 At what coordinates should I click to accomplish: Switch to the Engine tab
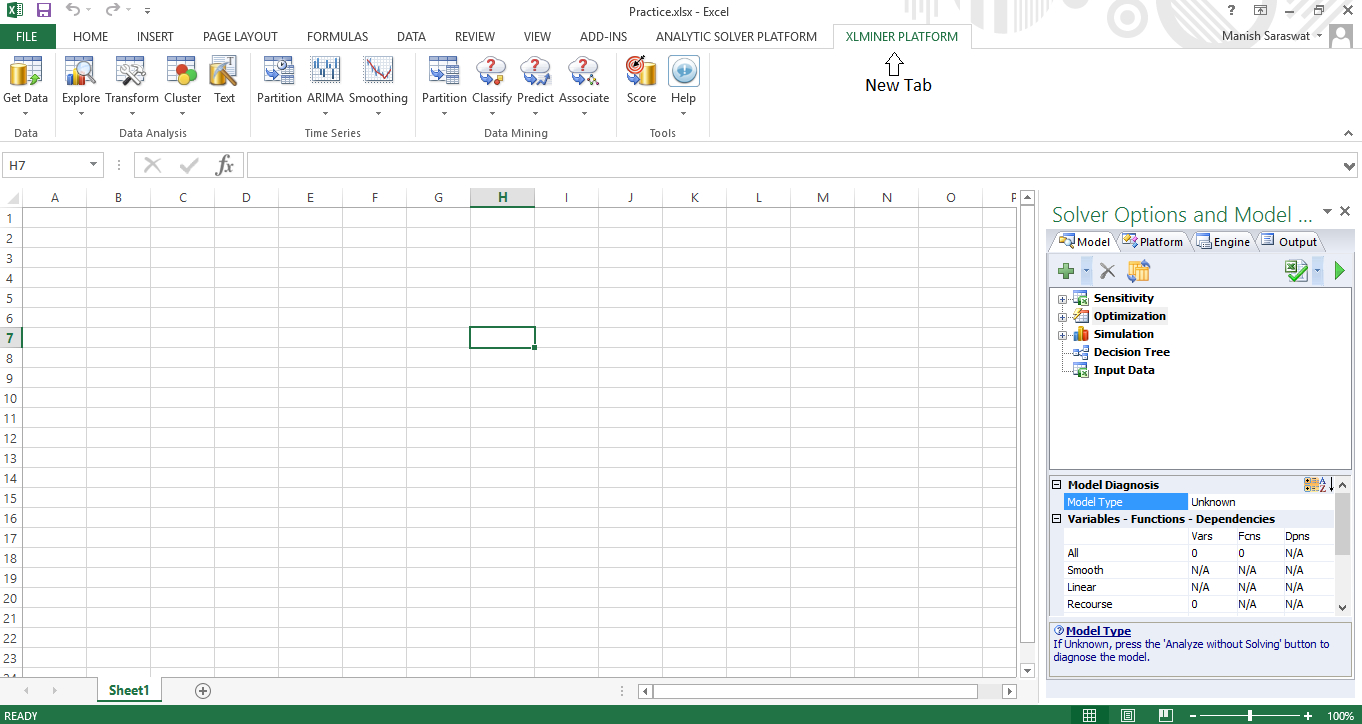pyautogui.click(x=1222, y=241)
